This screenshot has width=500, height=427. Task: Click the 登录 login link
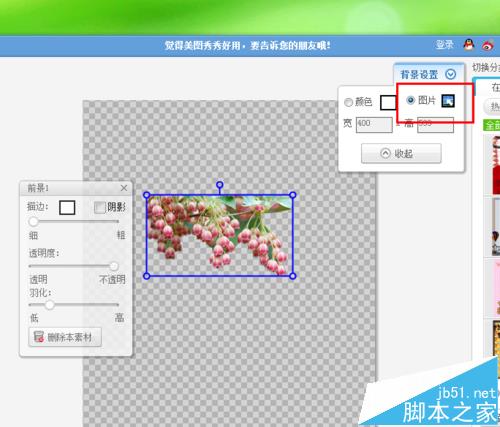point(445,45)
